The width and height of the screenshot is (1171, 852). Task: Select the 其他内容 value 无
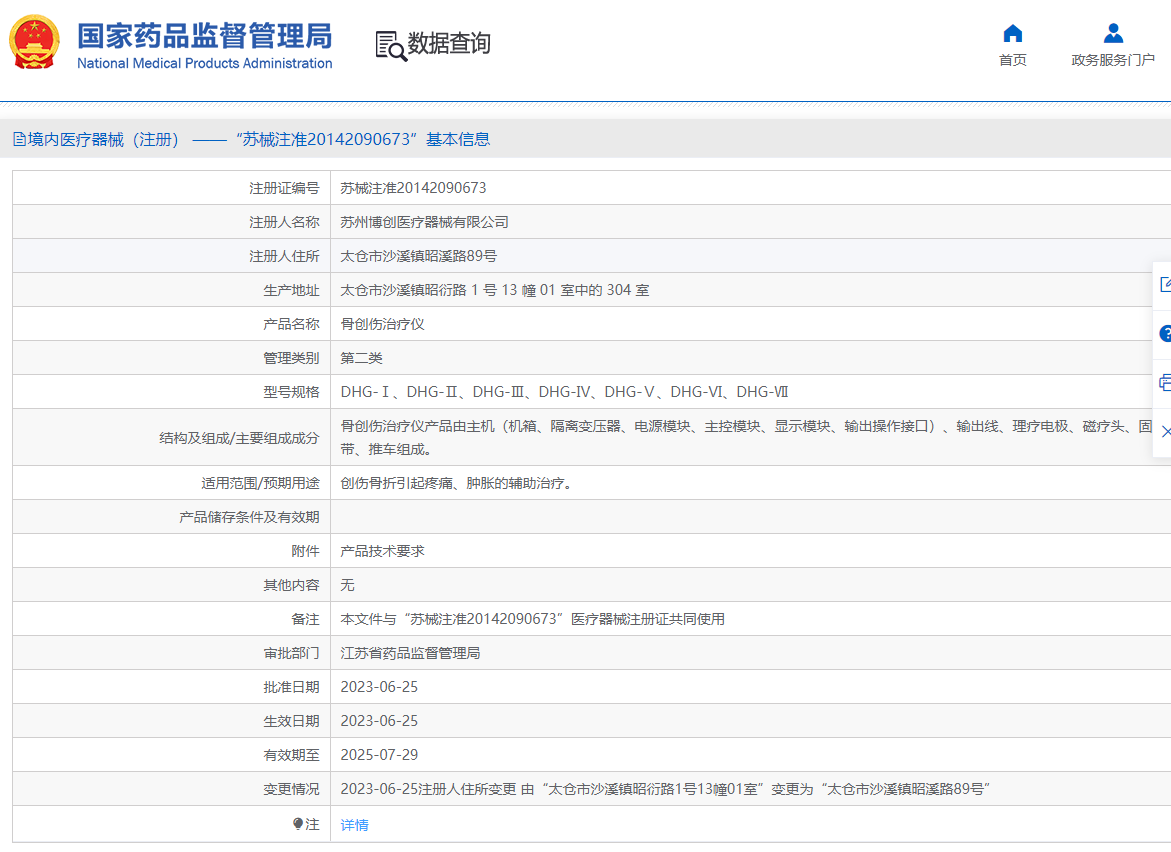click(347, 585)
